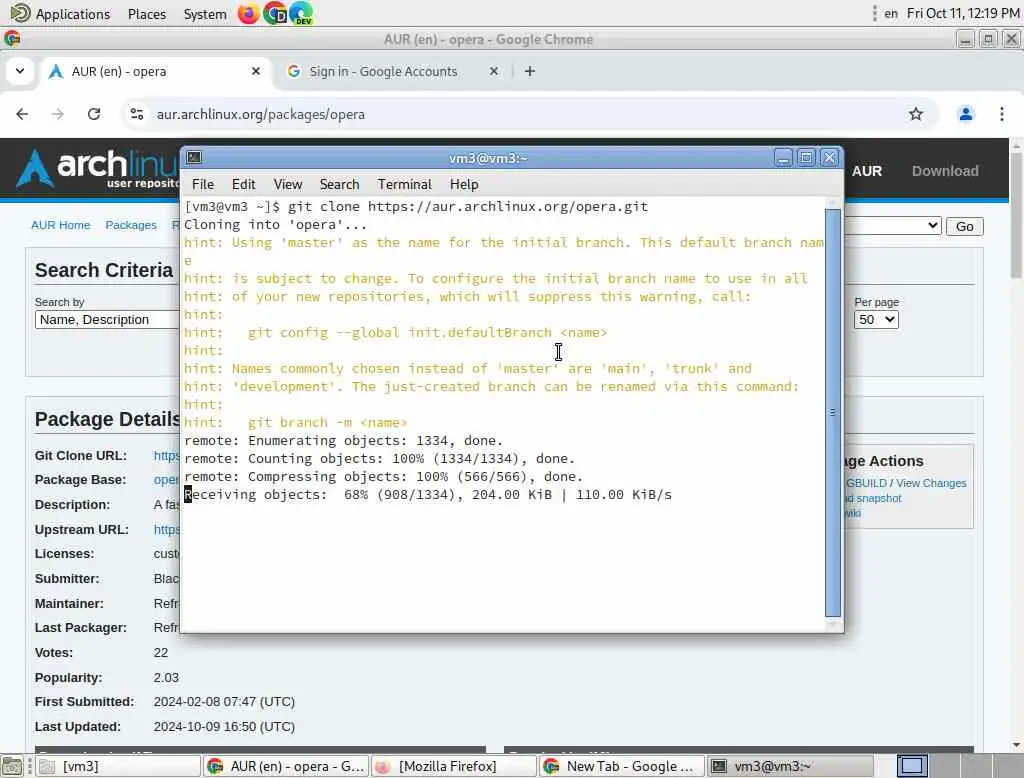Open the terminal File menu
This screenshot has height=778, width=1024.
click(x=203, y=184)
